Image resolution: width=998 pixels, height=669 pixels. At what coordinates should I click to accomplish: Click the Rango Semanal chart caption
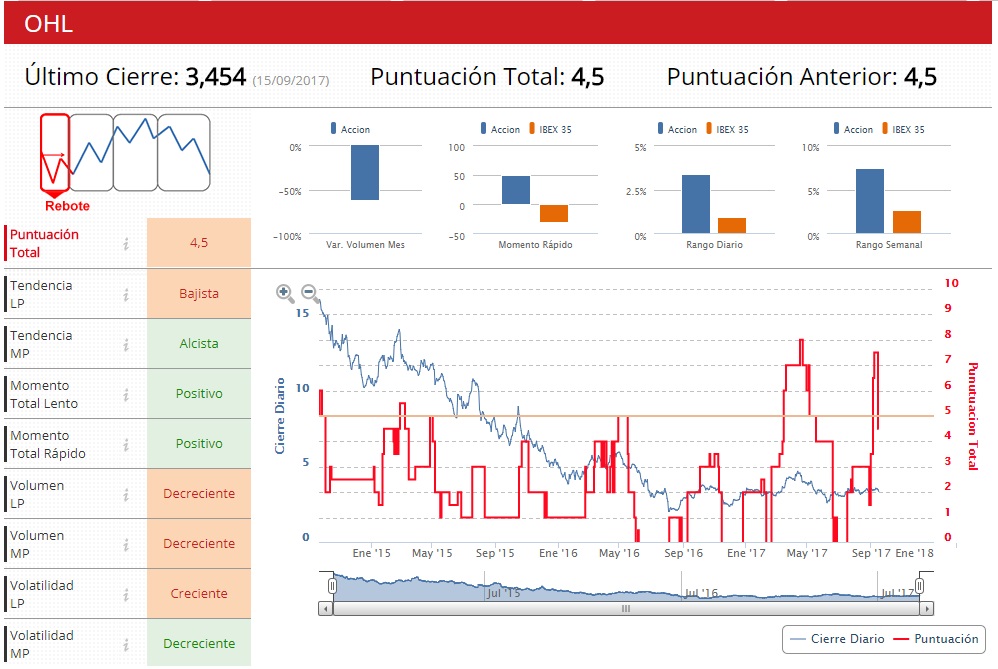pyautogui.click(x=889, y=244)
